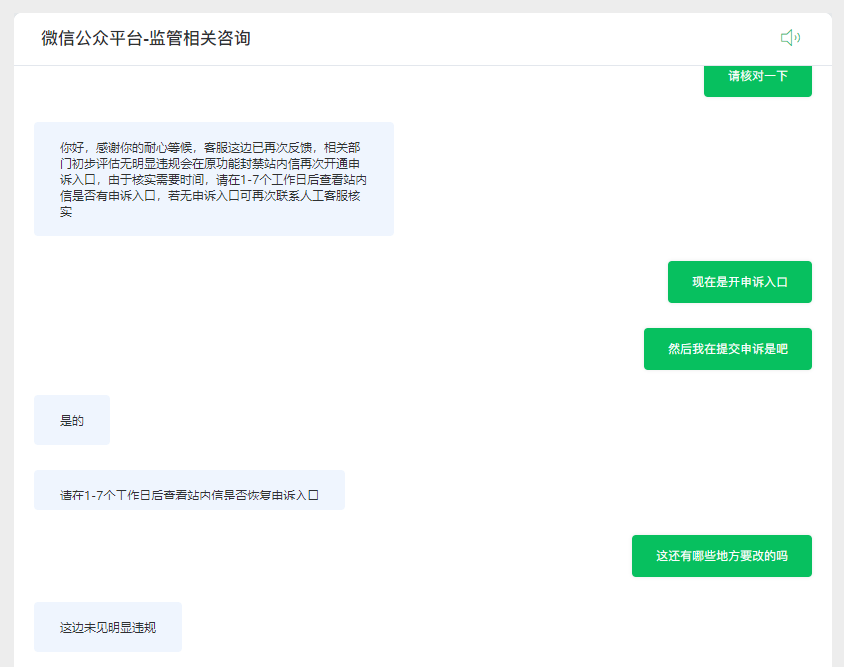Click the long reply starting 你好，感谢你的耐心等候
Image resolution: width=844 pixels, height=667 pixels.
point(214,179)
